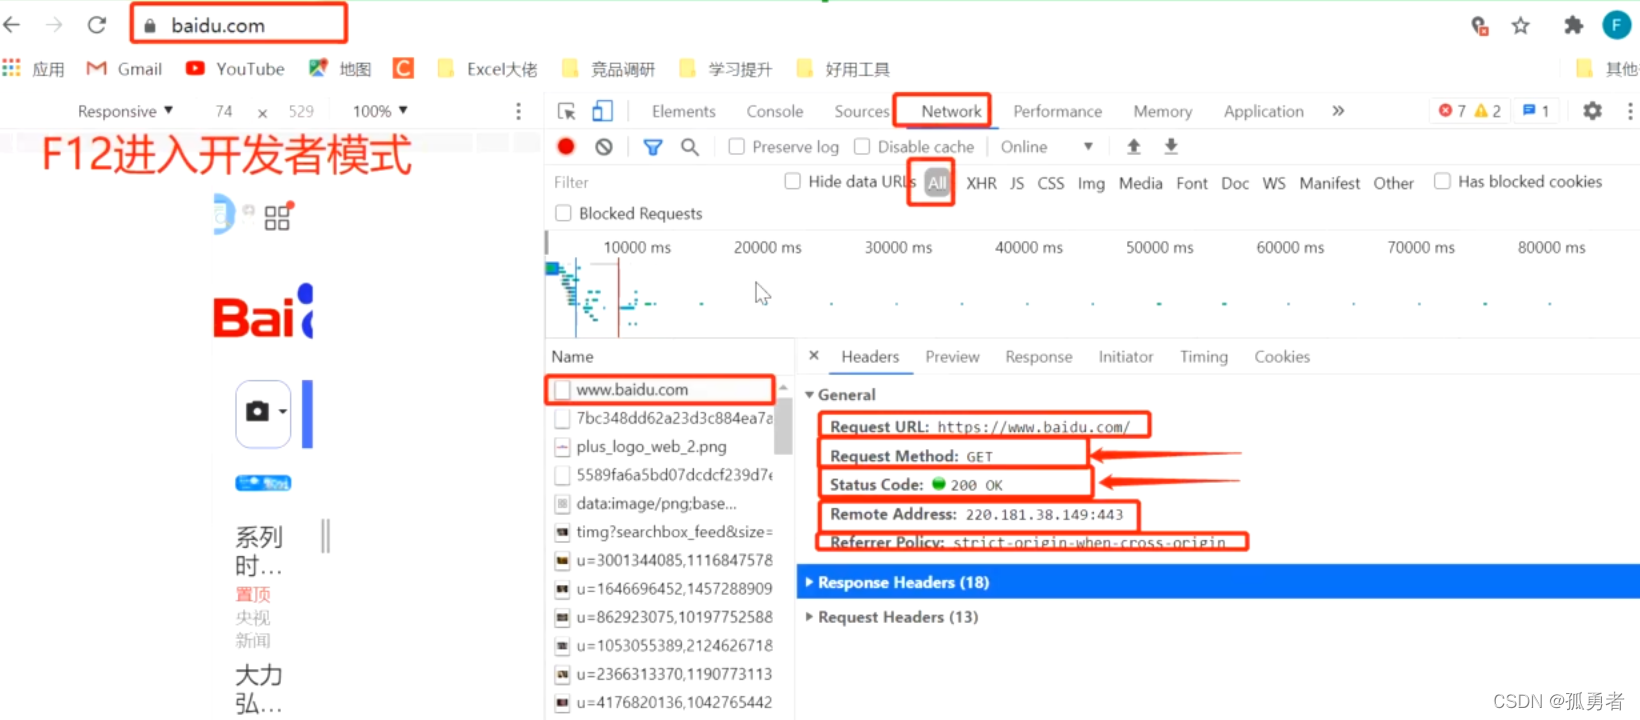Filter requests by JS
This screenshot has width=1640, height=720.
click(1017, 183)
